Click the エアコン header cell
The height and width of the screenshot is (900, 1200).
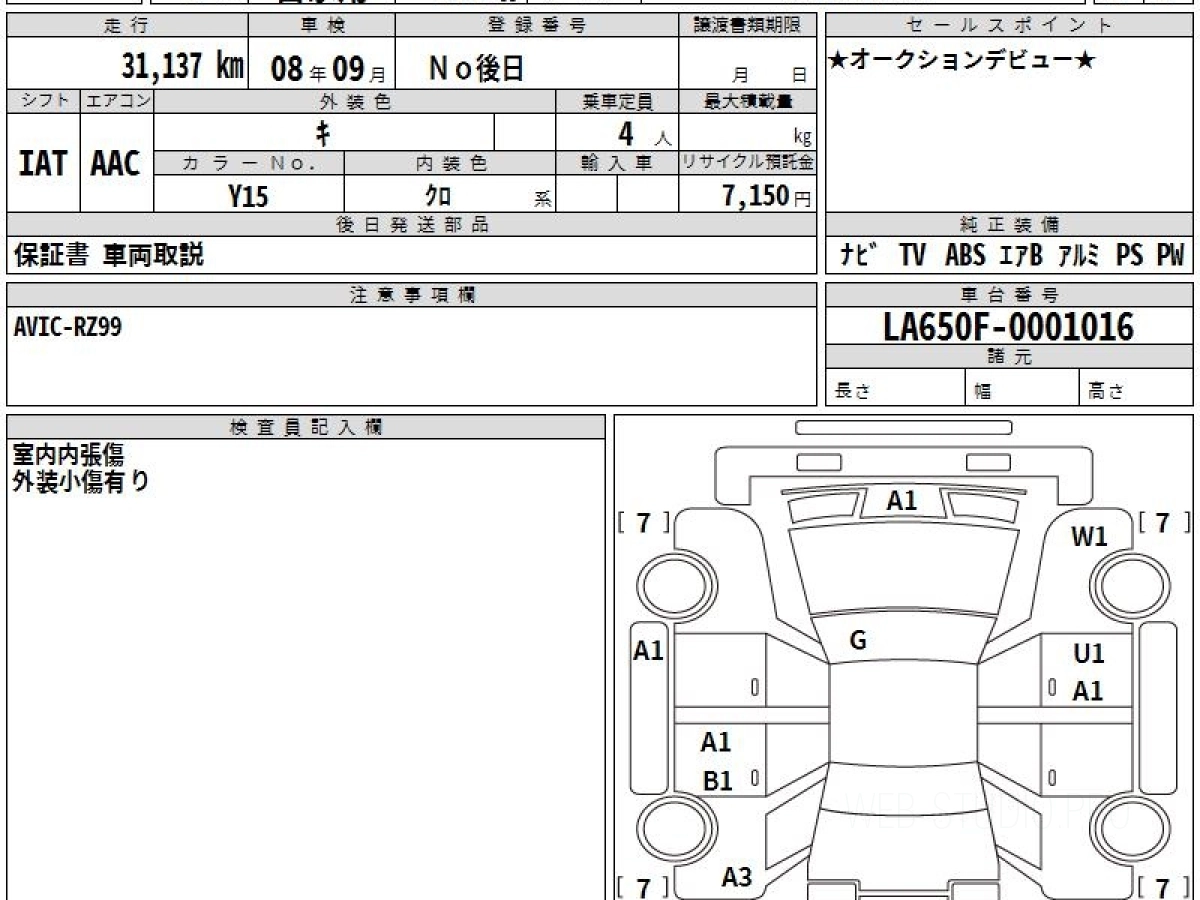(x=117, y=102)
